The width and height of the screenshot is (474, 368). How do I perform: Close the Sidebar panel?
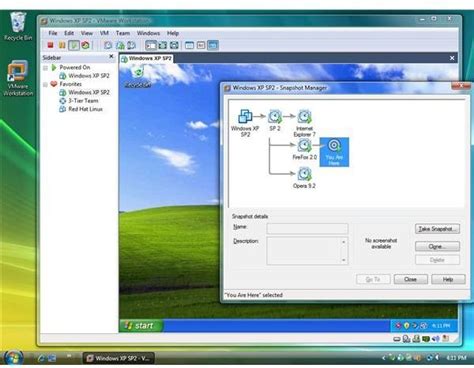pyautogui.click(x=111, y=57)
